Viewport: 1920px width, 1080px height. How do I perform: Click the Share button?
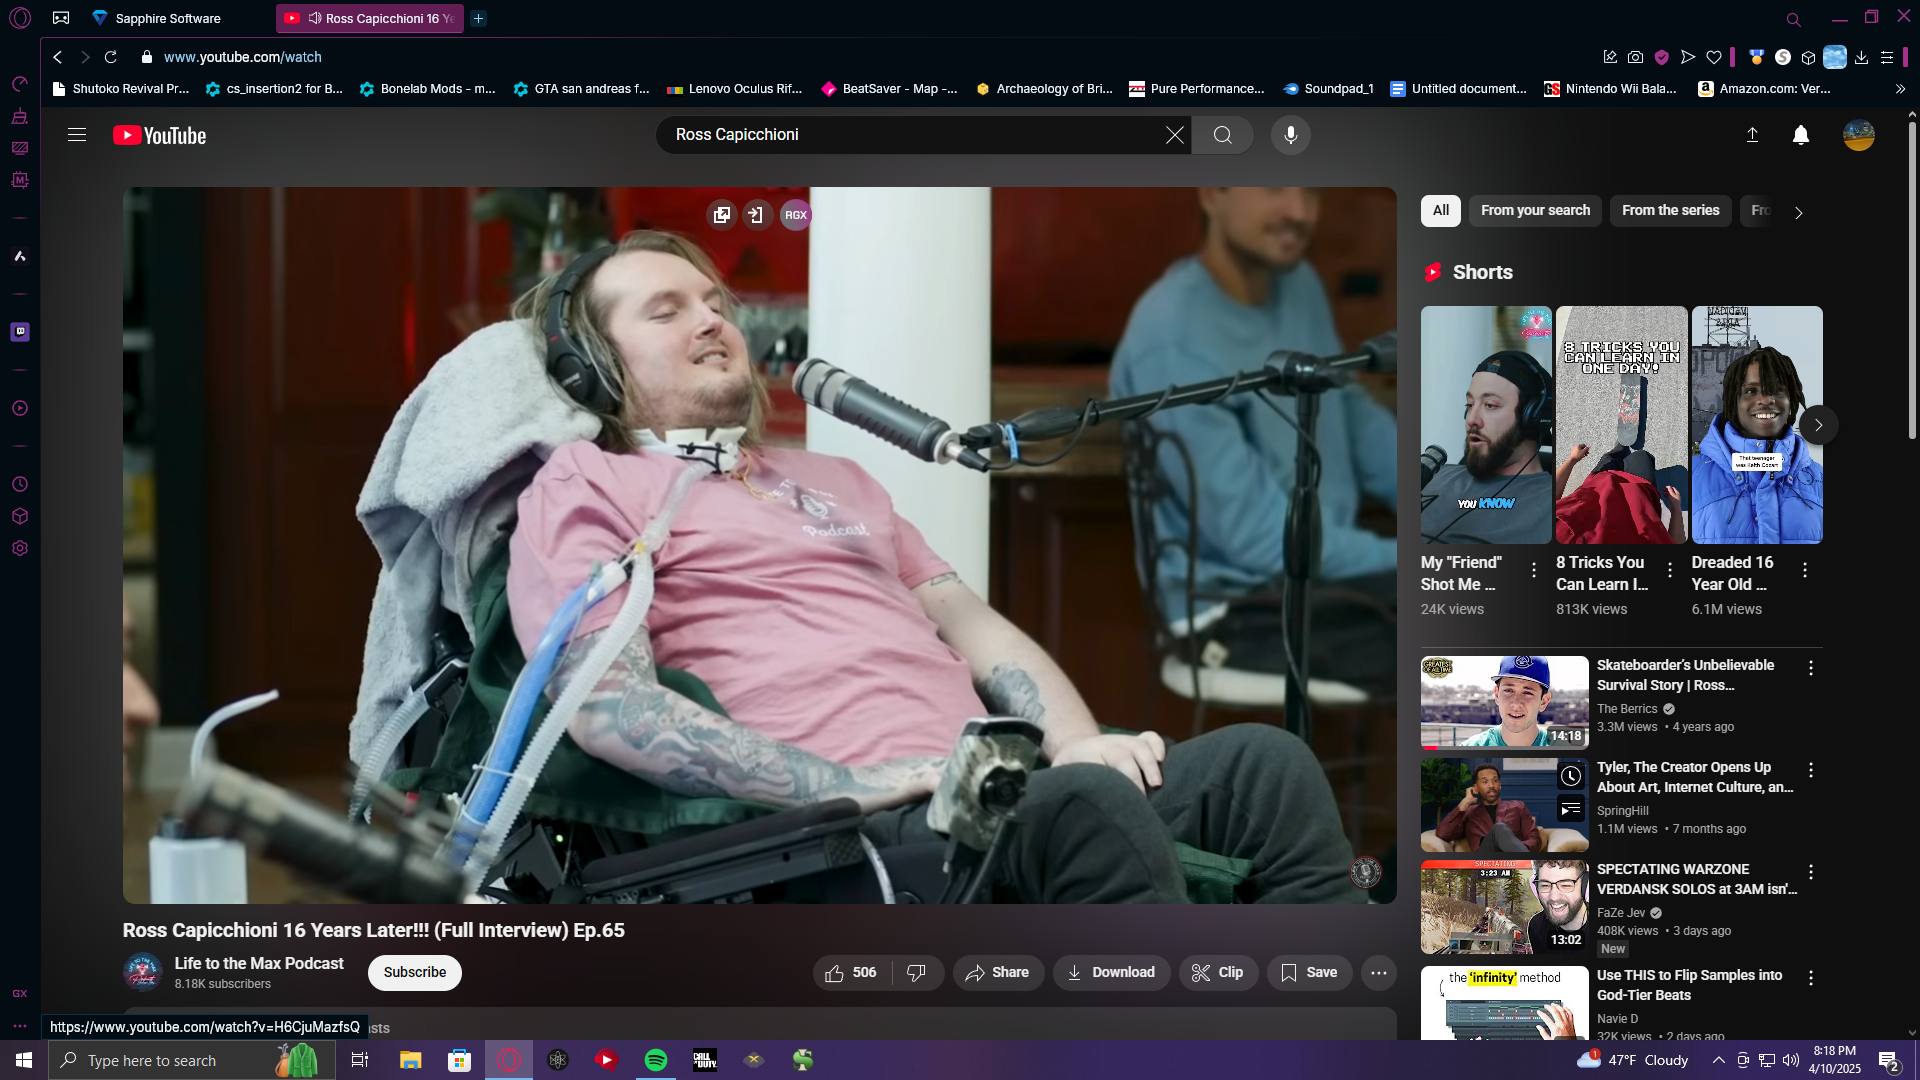point(997,972)
